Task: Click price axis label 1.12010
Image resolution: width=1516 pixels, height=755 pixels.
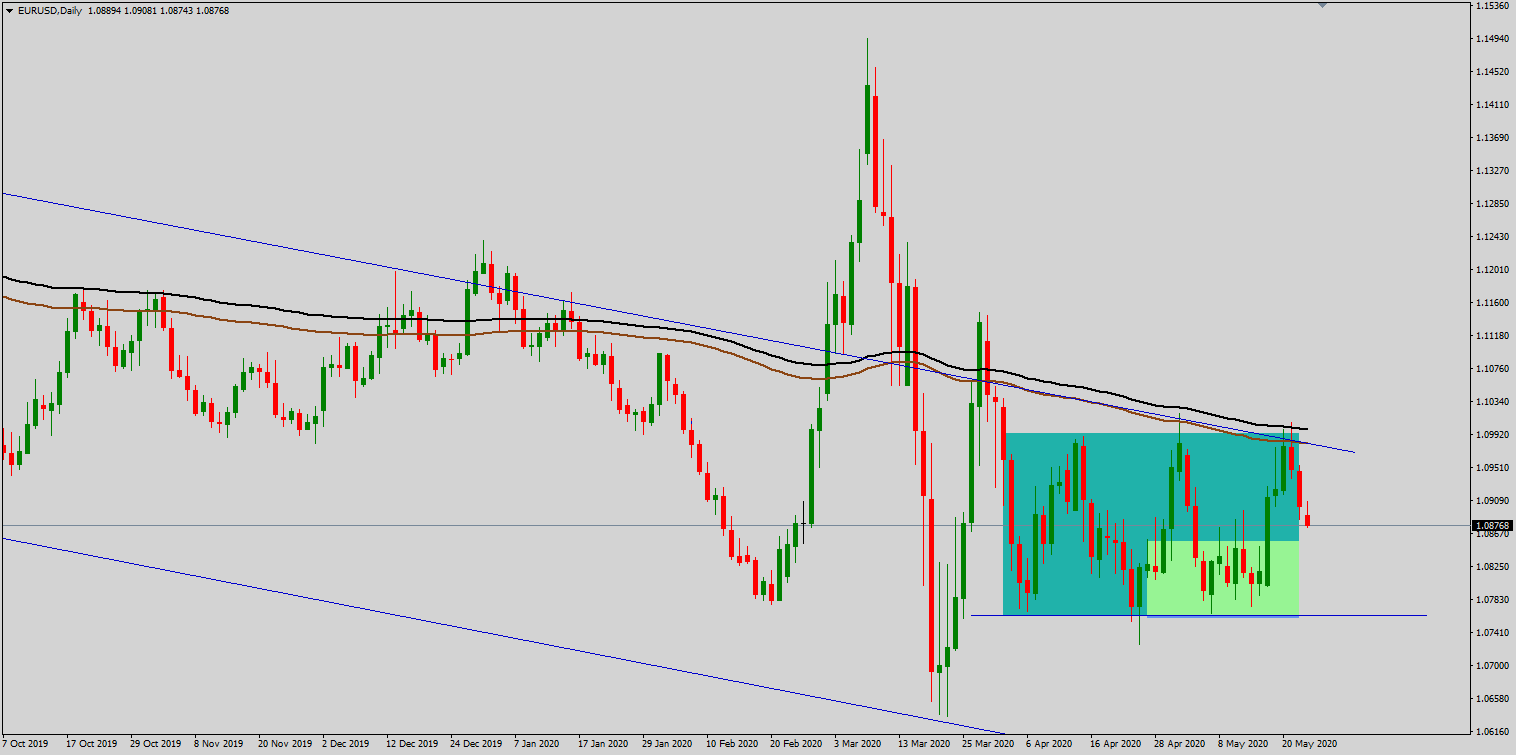Action: coord(1492,270)
